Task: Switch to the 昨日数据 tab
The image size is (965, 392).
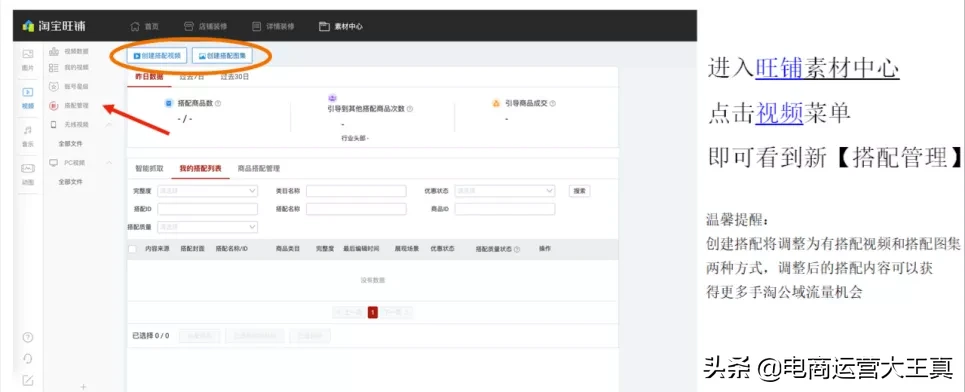Action: pyautogui.click(x=149, y=77)
